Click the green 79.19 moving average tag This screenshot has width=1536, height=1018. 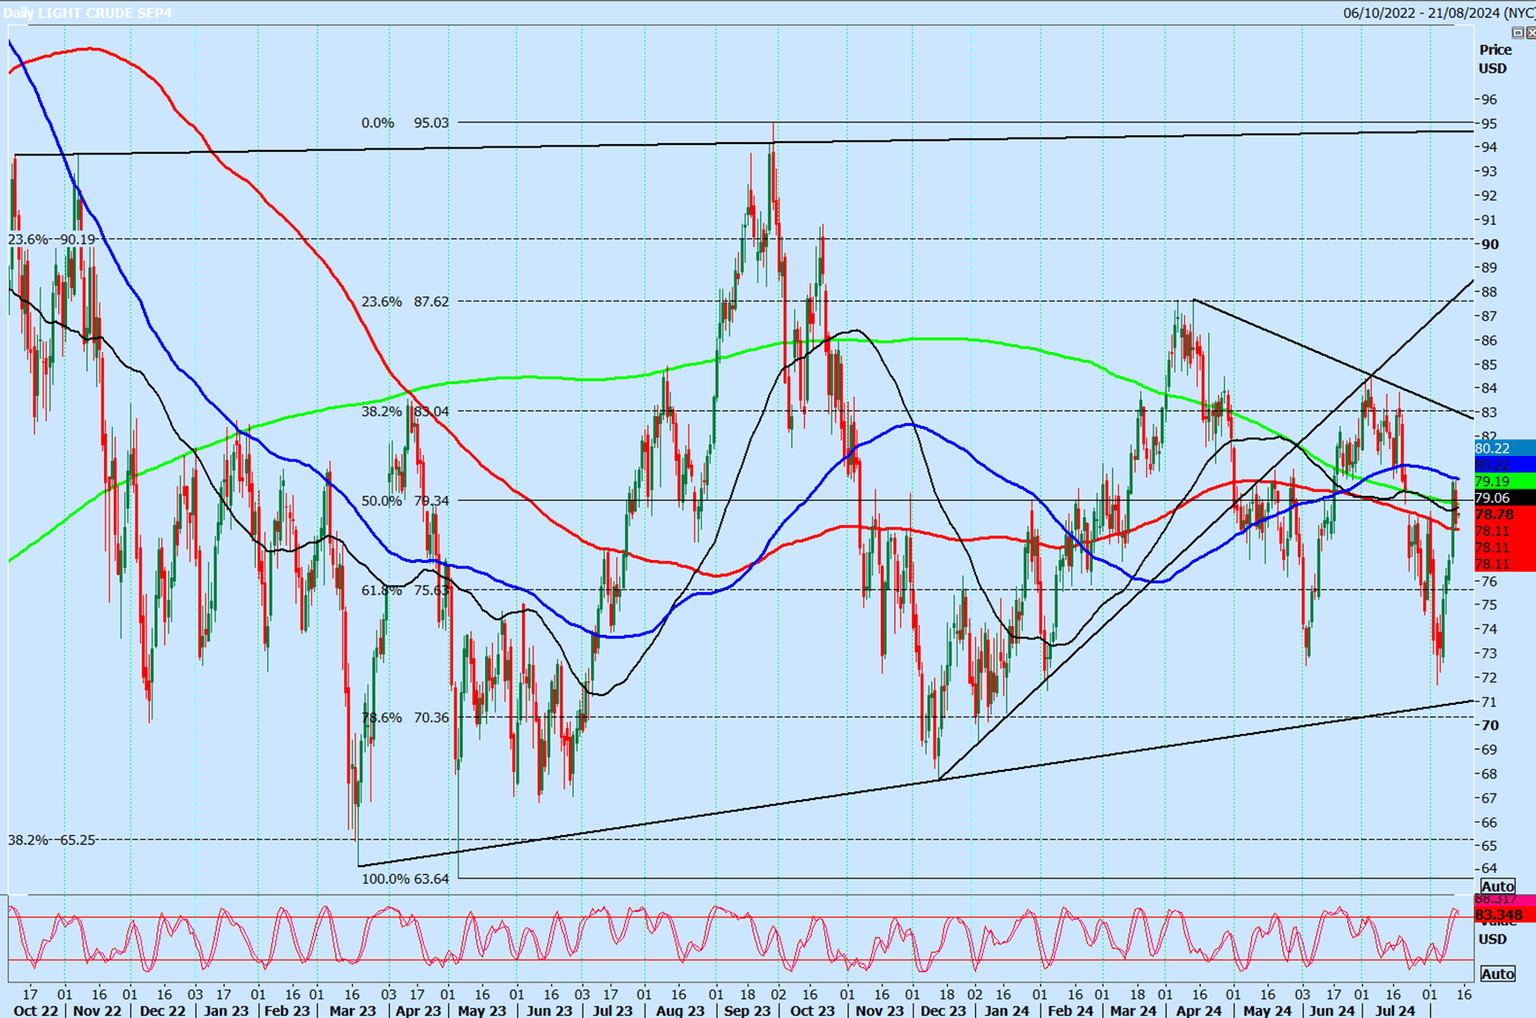(x=1505, y=481)
